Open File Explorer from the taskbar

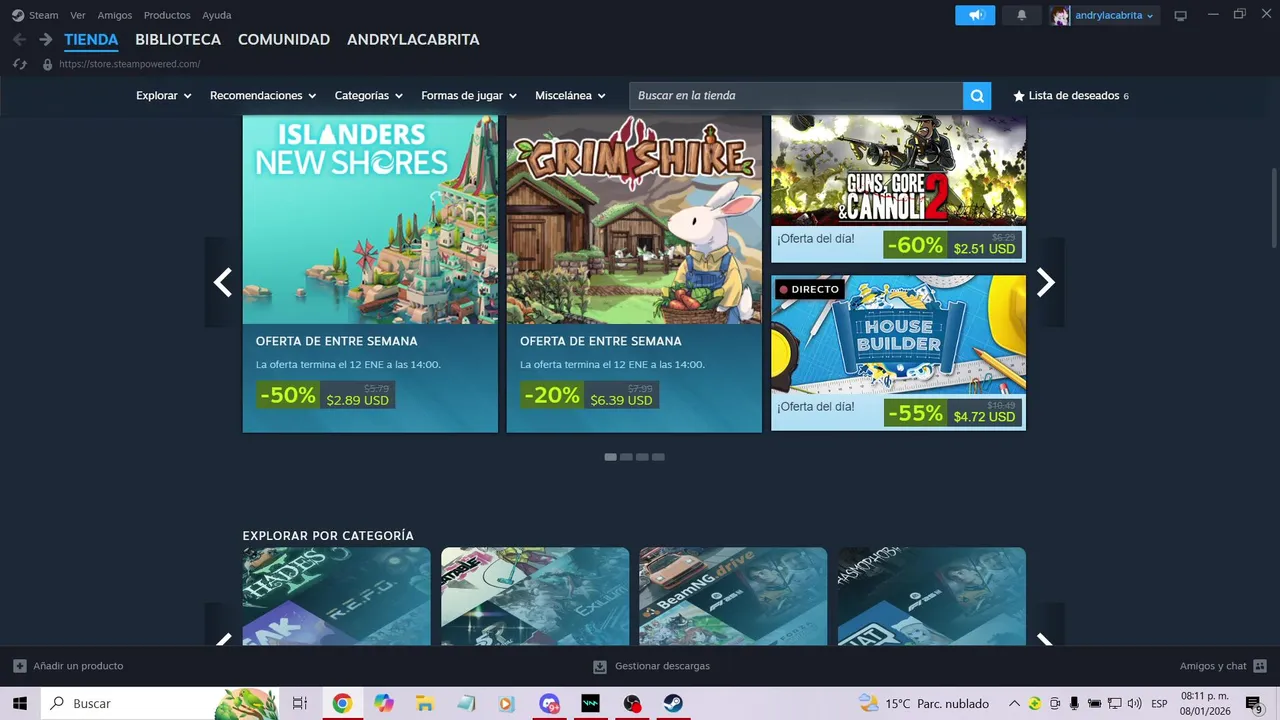click(424, 703)
